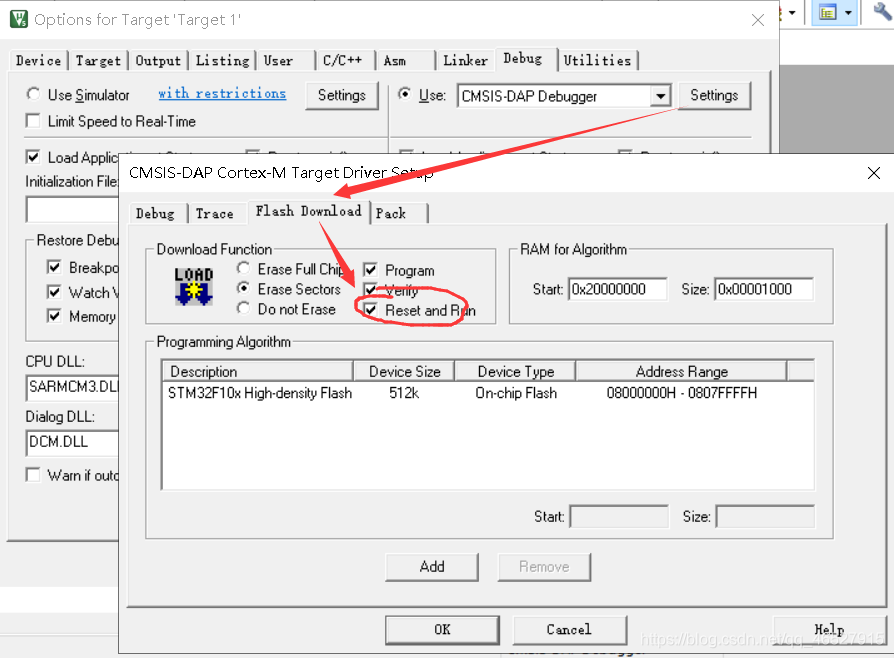Click the LOAD download function icon
This screenshot has width=894, height=658.
194,286
